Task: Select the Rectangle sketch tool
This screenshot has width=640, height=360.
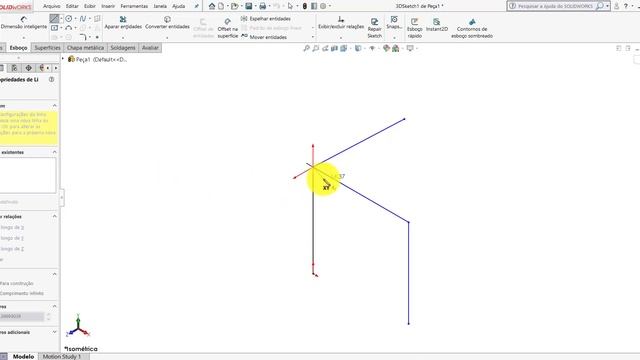Action: click(x=54, y=28)
